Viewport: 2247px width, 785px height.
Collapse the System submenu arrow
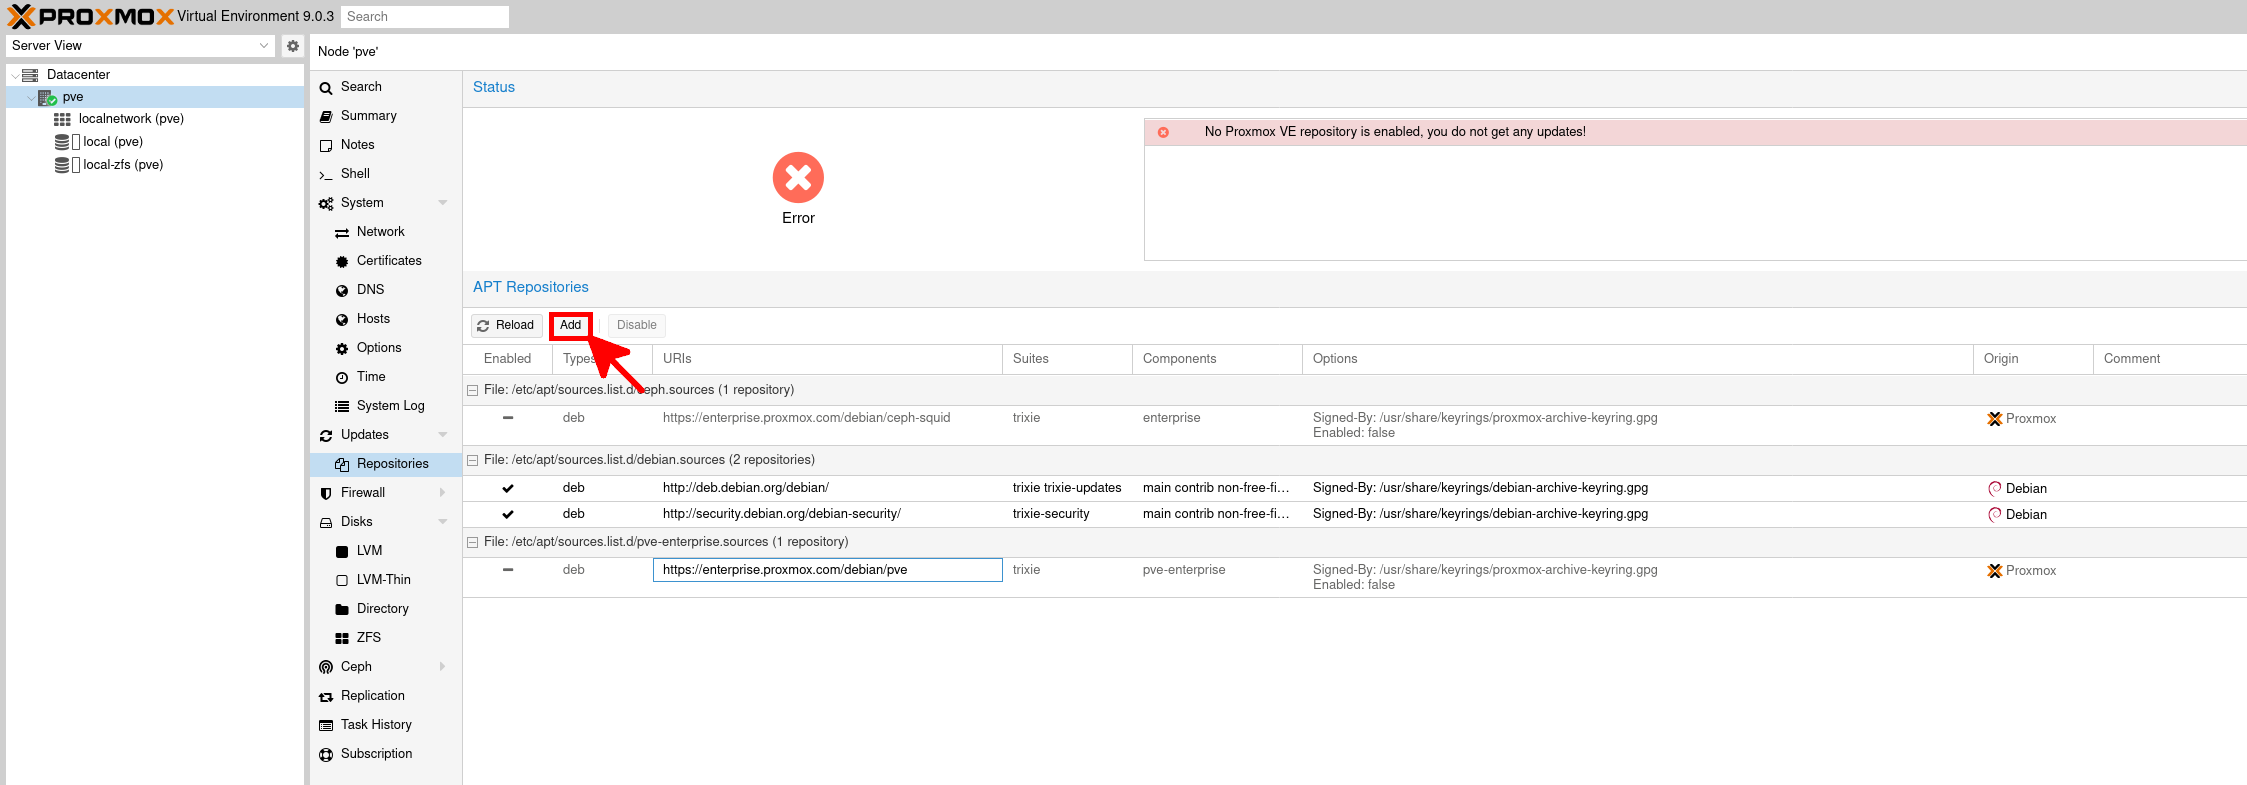point(443,203)
